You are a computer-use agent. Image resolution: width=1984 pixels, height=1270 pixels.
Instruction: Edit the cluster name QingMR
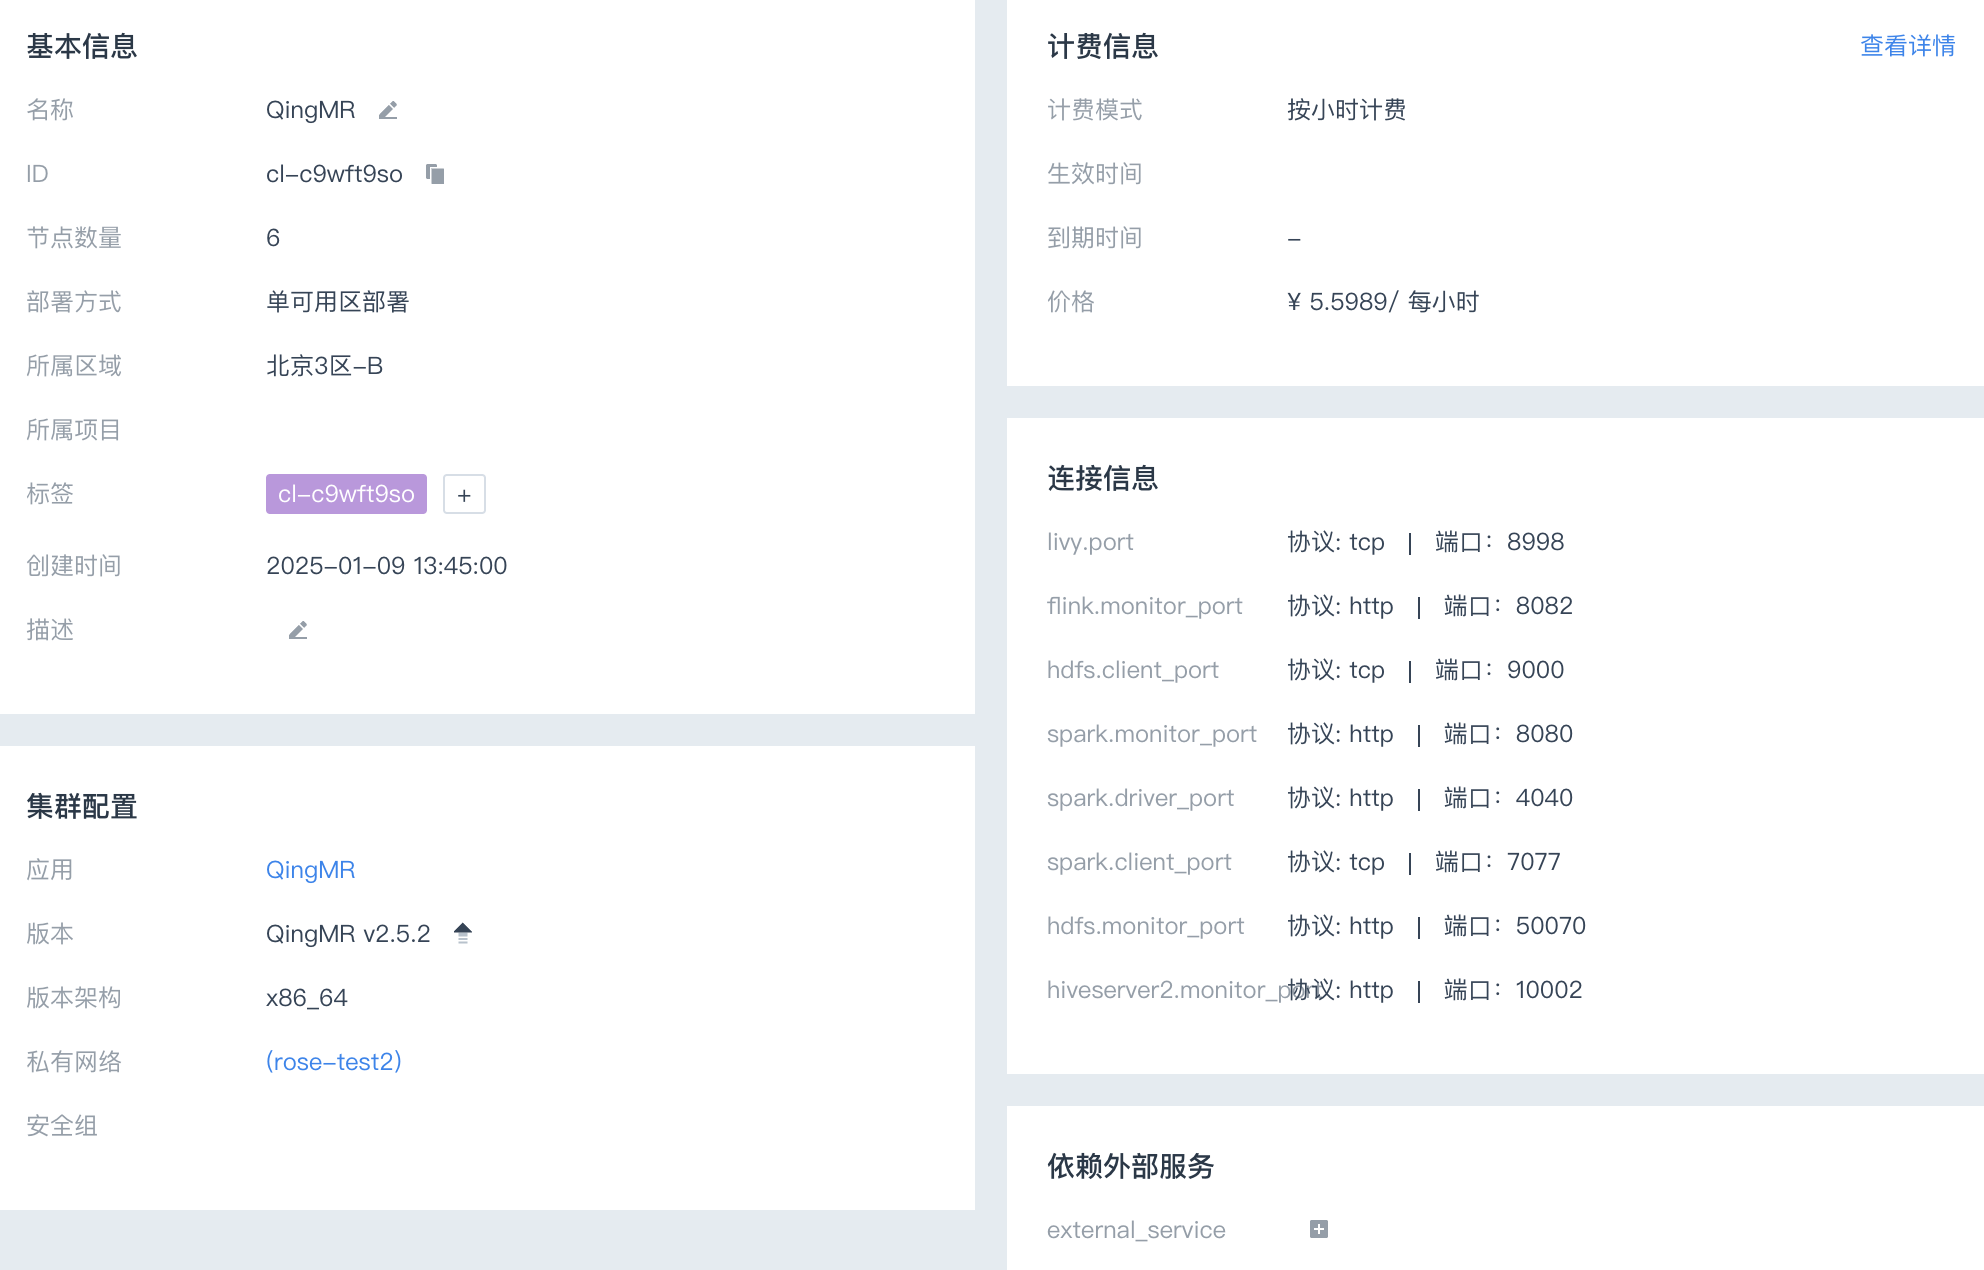click(388, 110)
